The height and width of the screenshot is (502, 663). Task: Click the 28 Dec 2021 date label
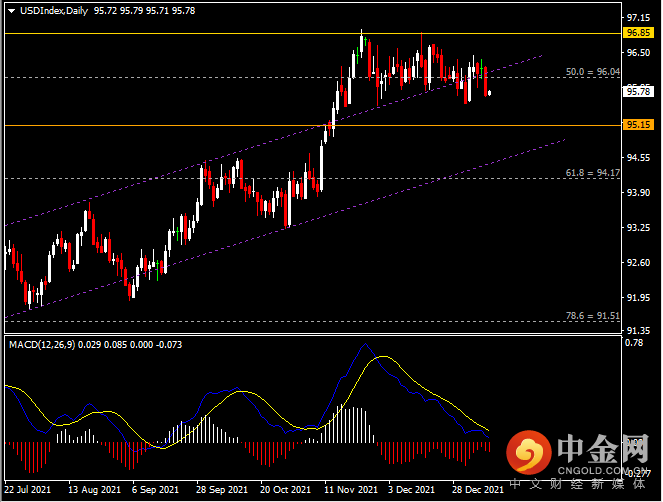pyautogui.click(x=478, y=490)
